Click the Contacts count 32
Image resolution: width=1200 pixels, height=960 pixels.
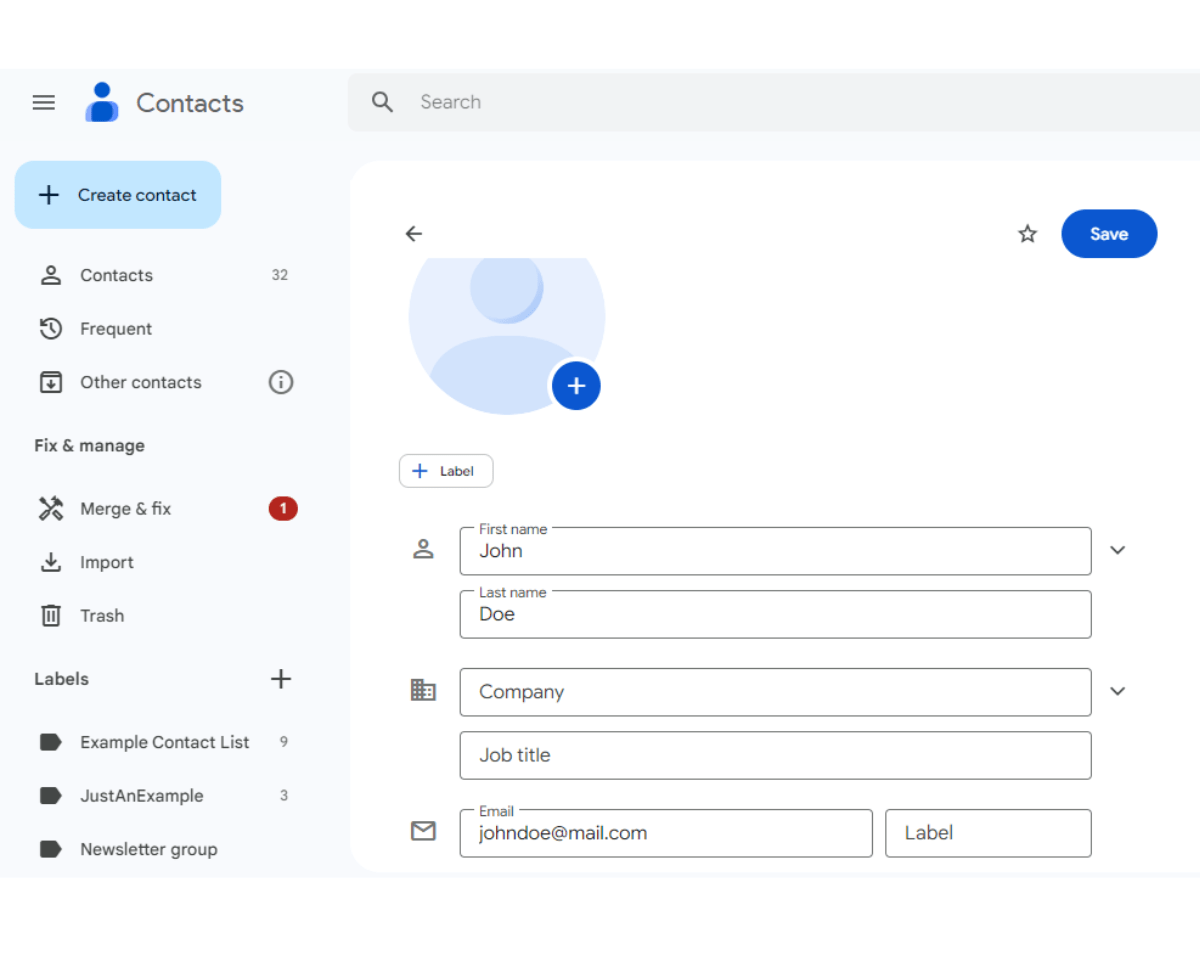[x=280, y=275]
